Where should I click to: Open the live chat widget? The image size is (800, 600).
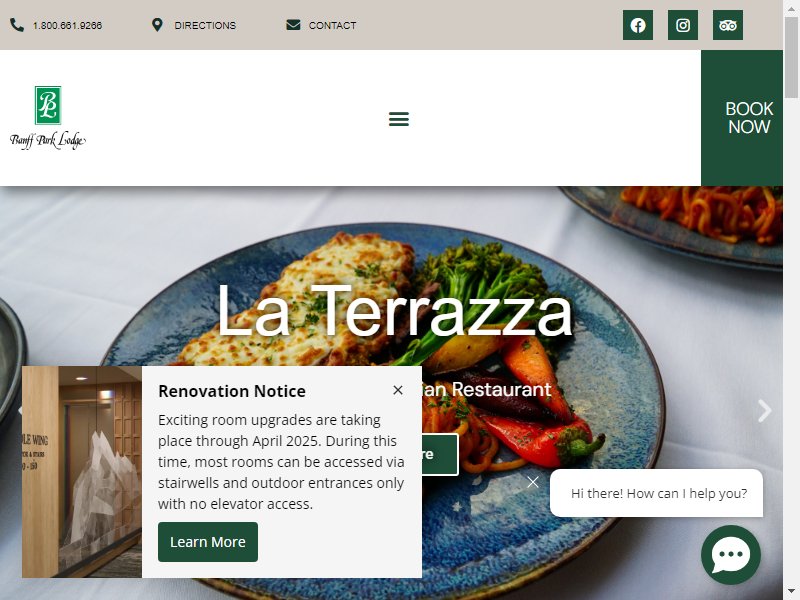point(731,555)
